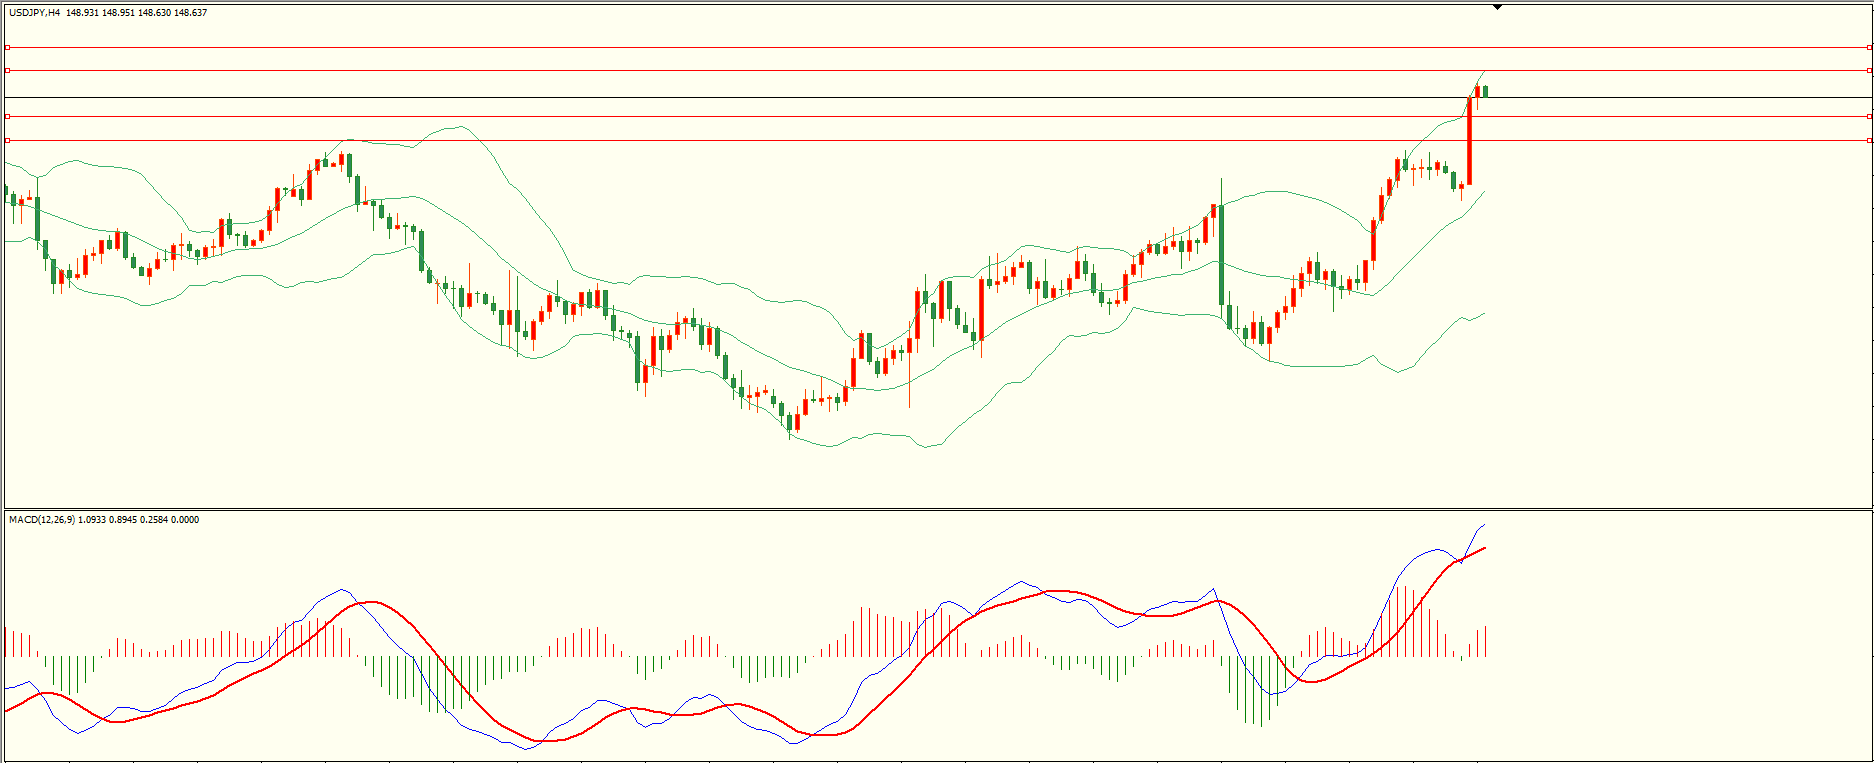Select left handle of second red line from top
This screenshot has height=763, width=1874.
7,70
